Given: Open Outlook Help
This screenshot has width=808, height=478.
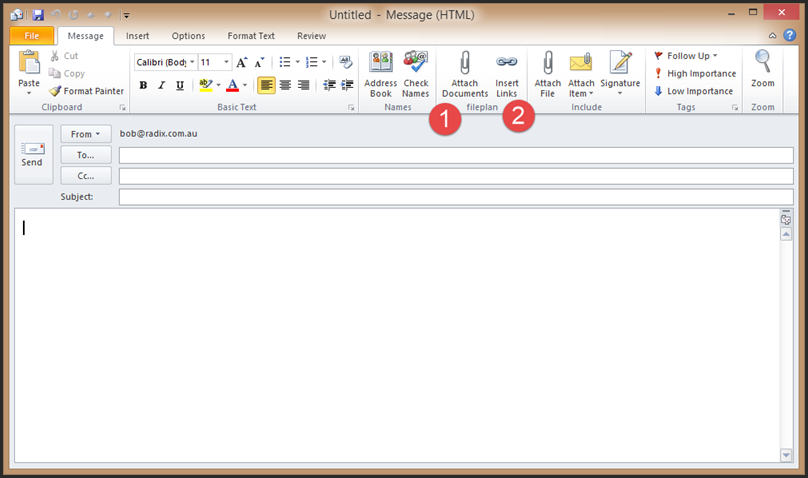Looking at the screenshot, I should click(789, 35).
